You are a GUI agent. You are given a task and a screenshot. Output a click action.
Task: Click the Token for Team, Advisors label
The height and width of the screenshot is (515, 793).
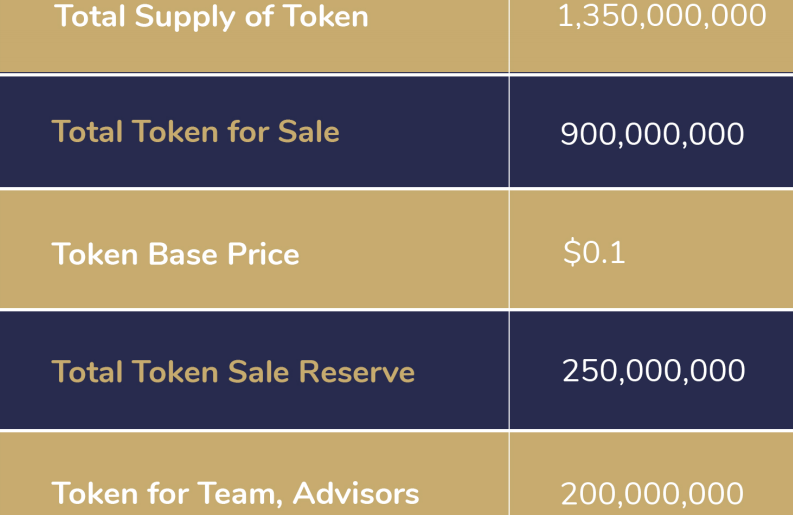click(235, 493)
